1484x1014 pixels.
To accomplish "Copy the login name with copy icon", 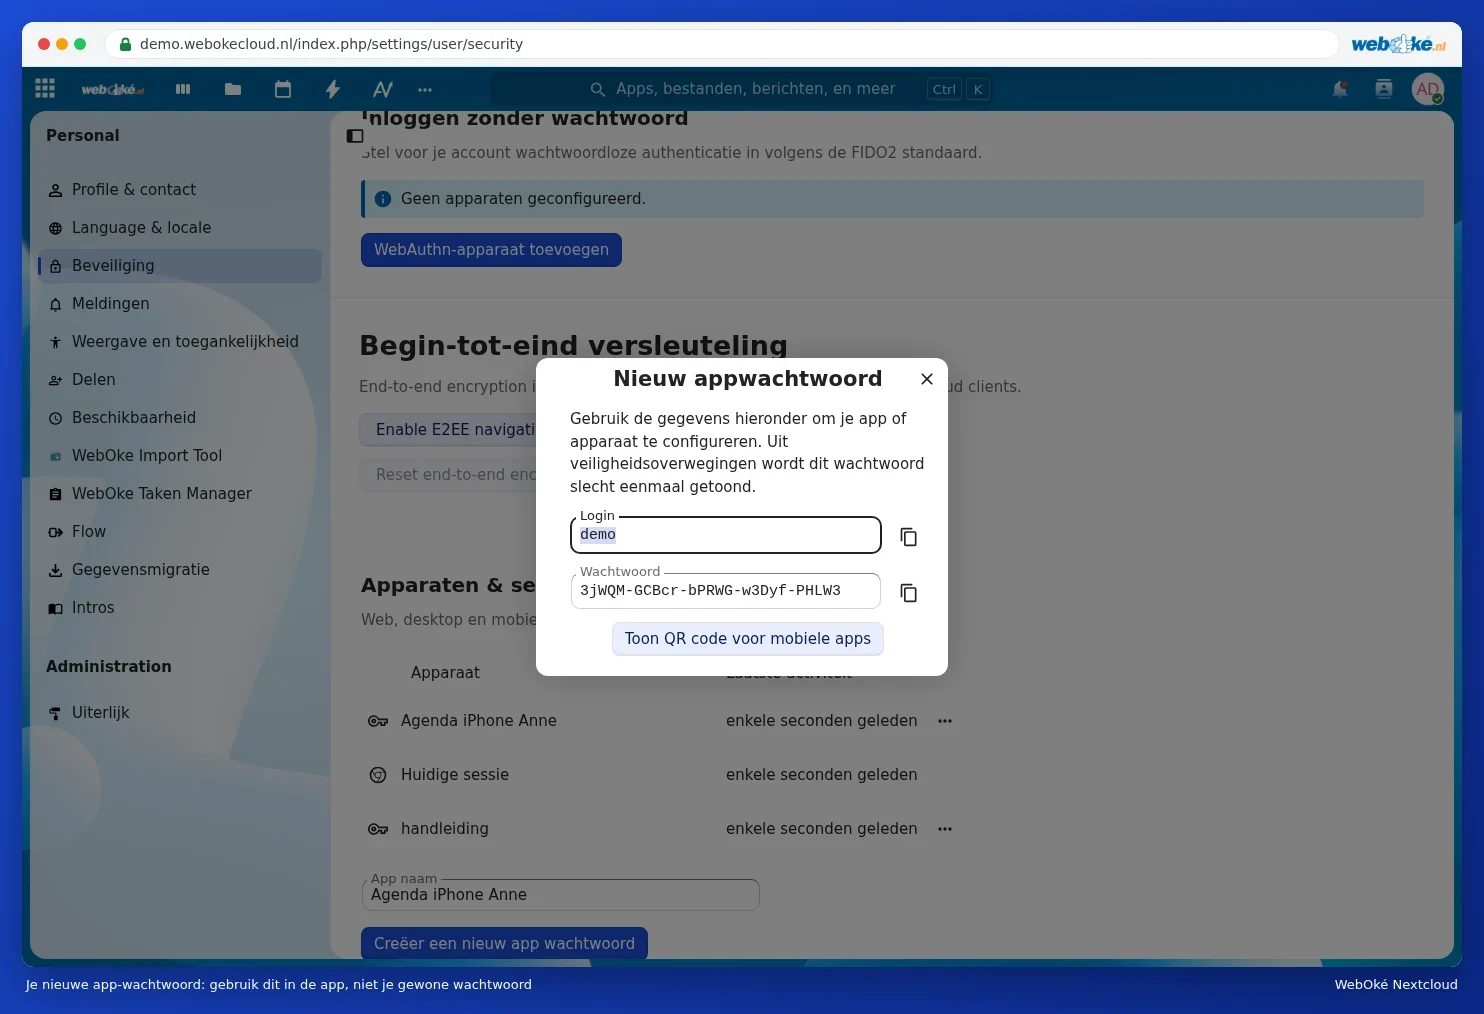I will click(909, 537).
